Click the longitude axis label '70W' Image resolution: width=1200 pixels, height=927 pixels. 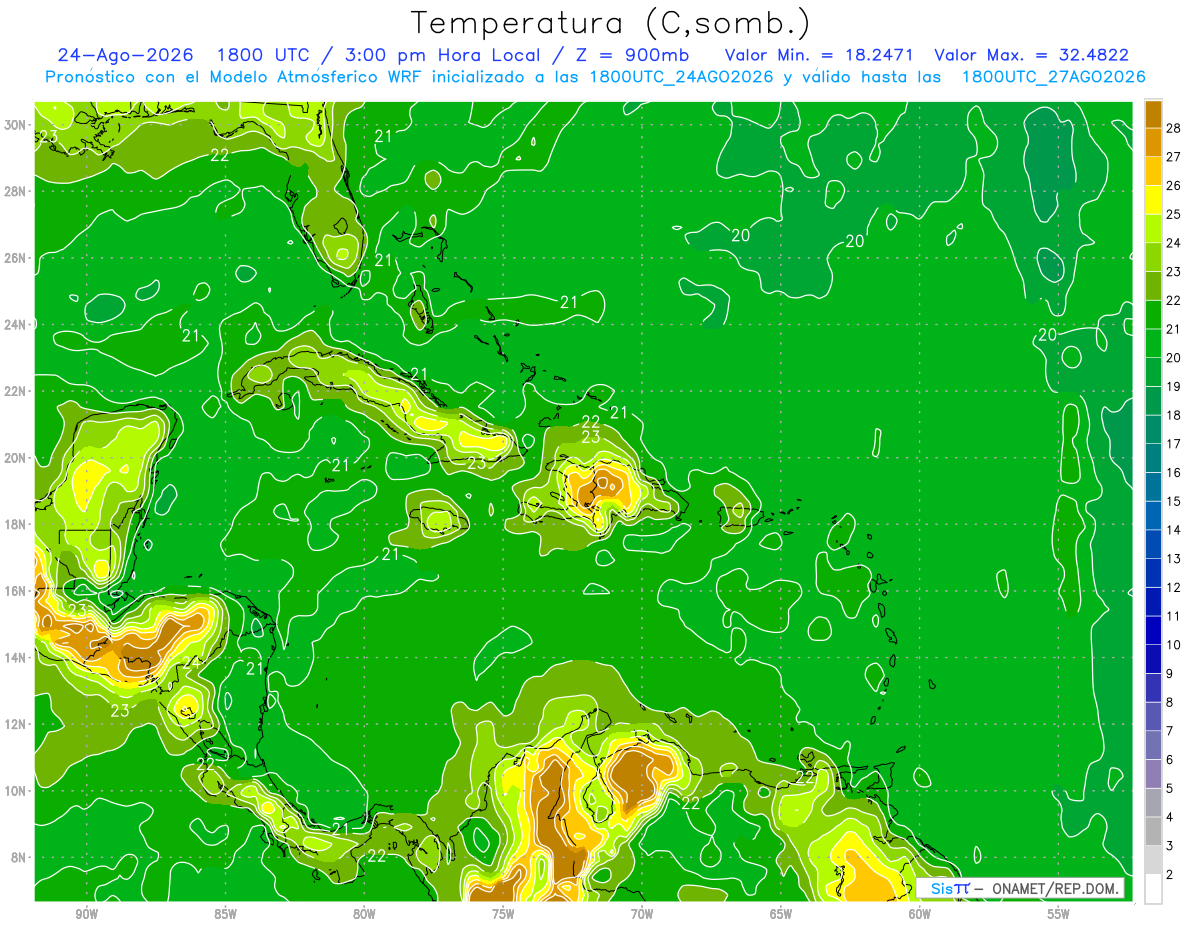tap(642, 914)
